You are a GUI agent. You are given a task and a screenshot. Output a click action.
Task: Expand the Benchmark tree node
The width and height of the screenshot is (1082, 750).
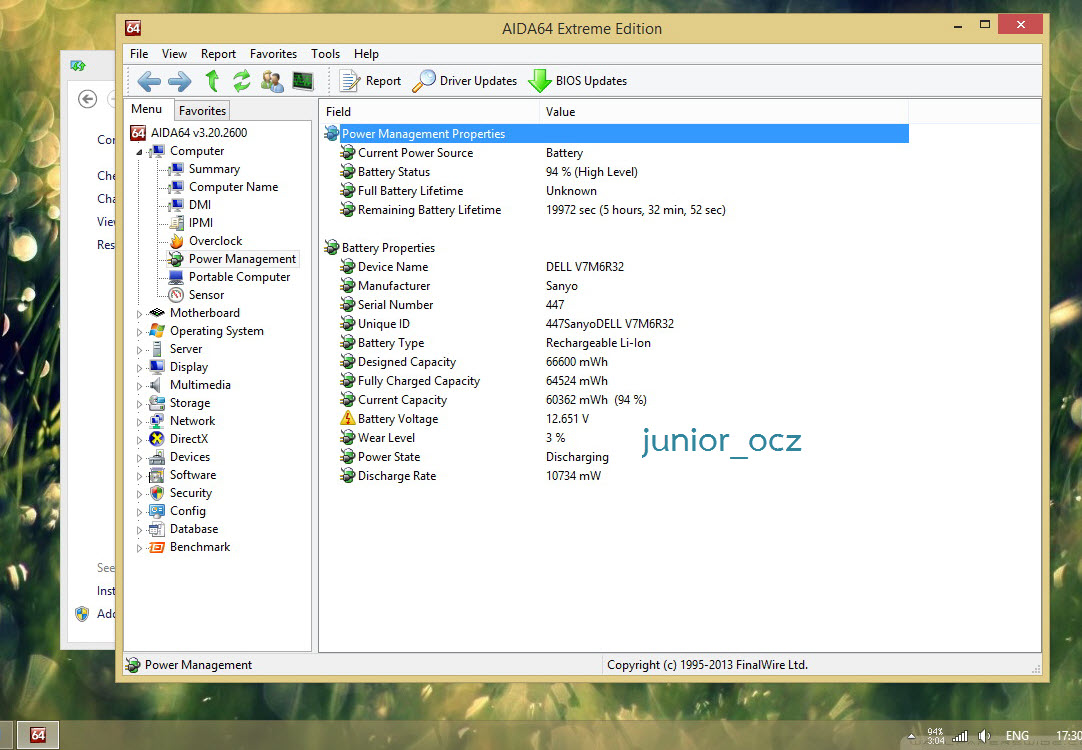tap(139, 548)
